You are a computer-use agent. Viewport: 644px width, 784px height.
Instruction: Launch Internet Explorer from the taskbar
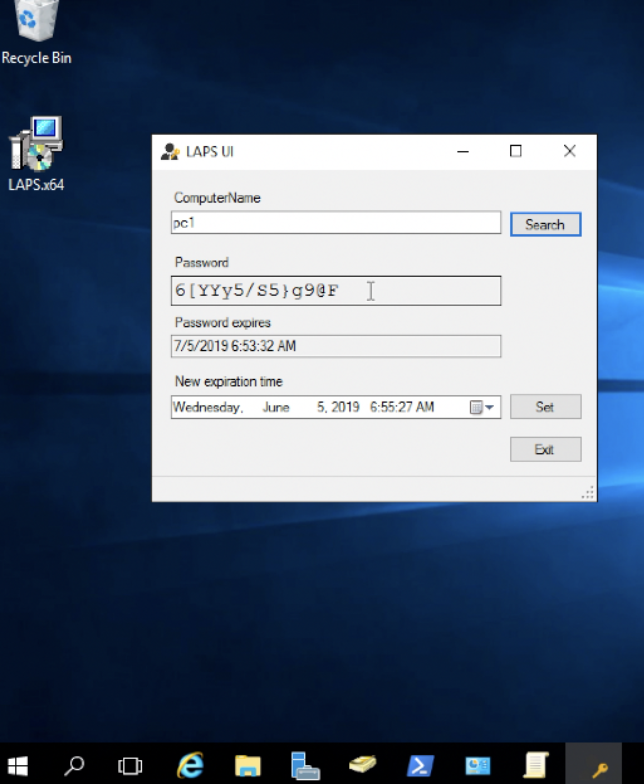(x=189, y=766)
